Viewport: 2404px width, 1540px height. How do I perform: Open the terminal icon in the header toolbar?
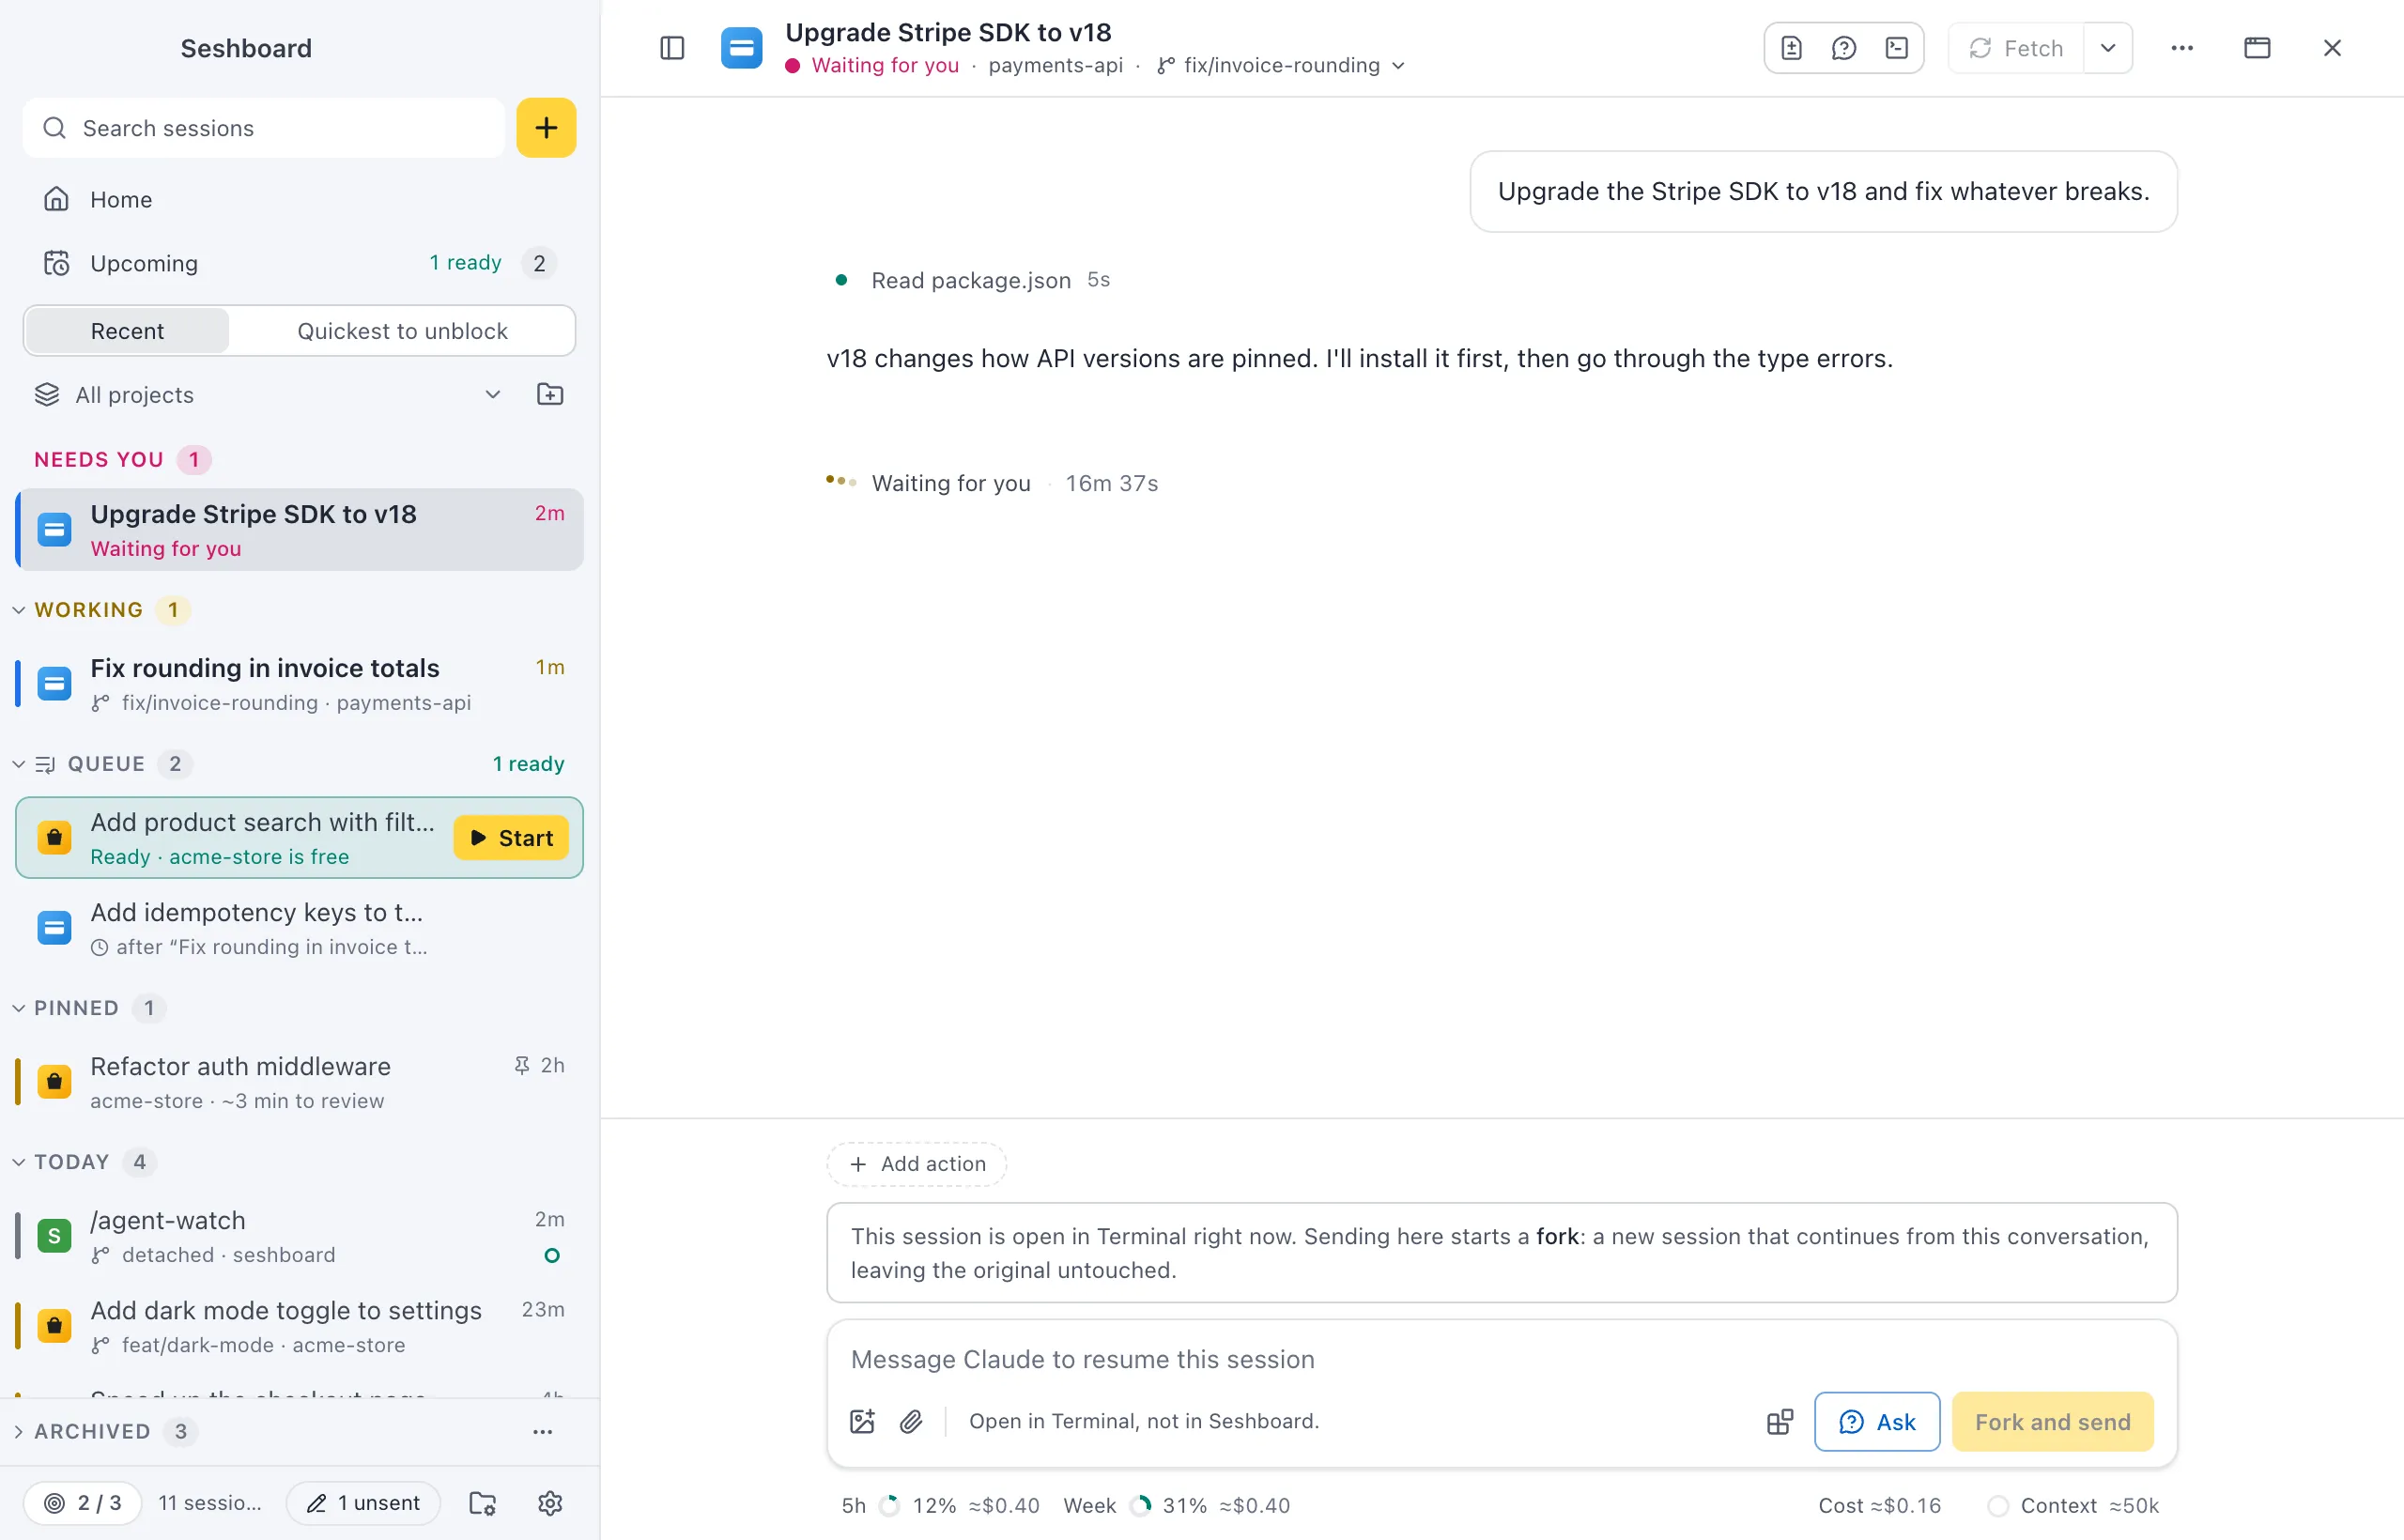coord(1896,48)
